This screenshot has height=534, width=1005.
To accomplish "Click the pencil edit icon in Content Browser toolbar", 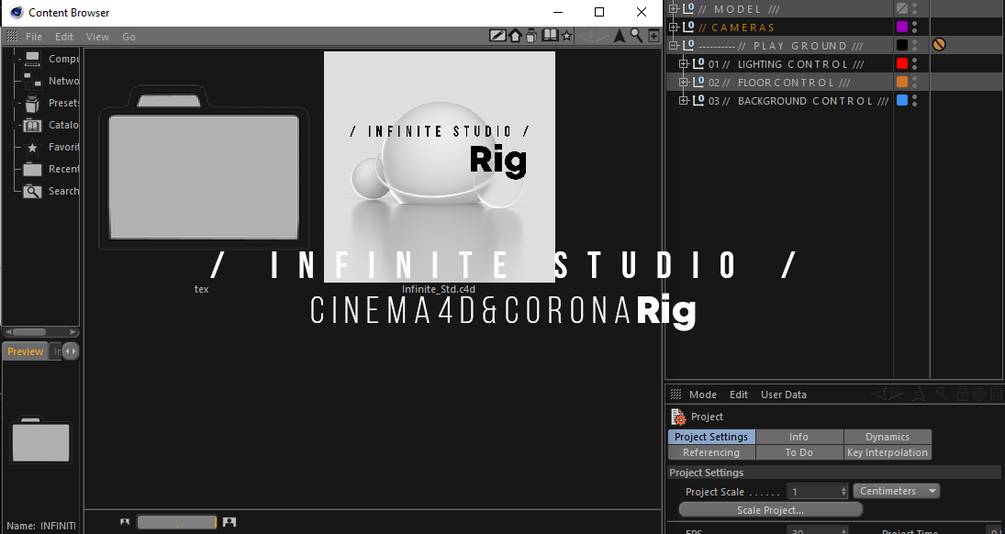I will coord(497,36).
